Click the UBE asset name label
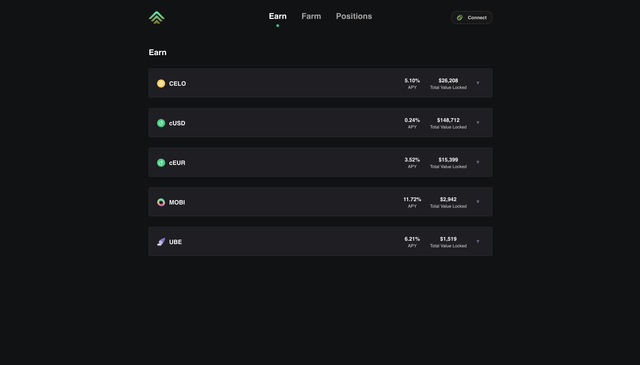640x365 pixels. pos(176,242)
